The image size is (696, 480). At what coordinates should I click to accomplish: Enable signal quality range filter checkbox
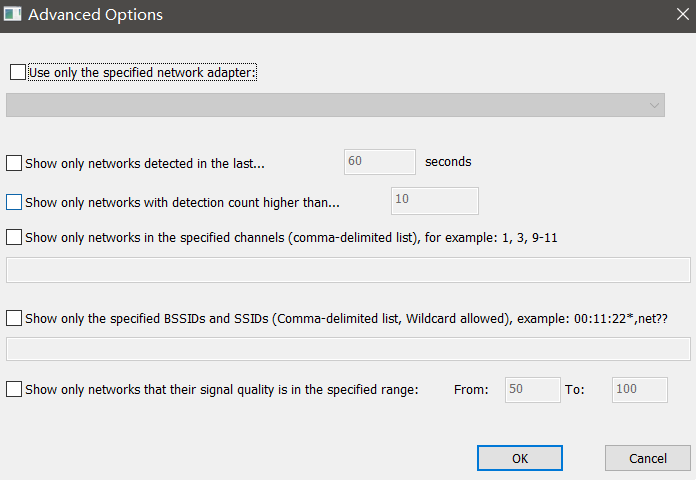click(x=14, y=389)
